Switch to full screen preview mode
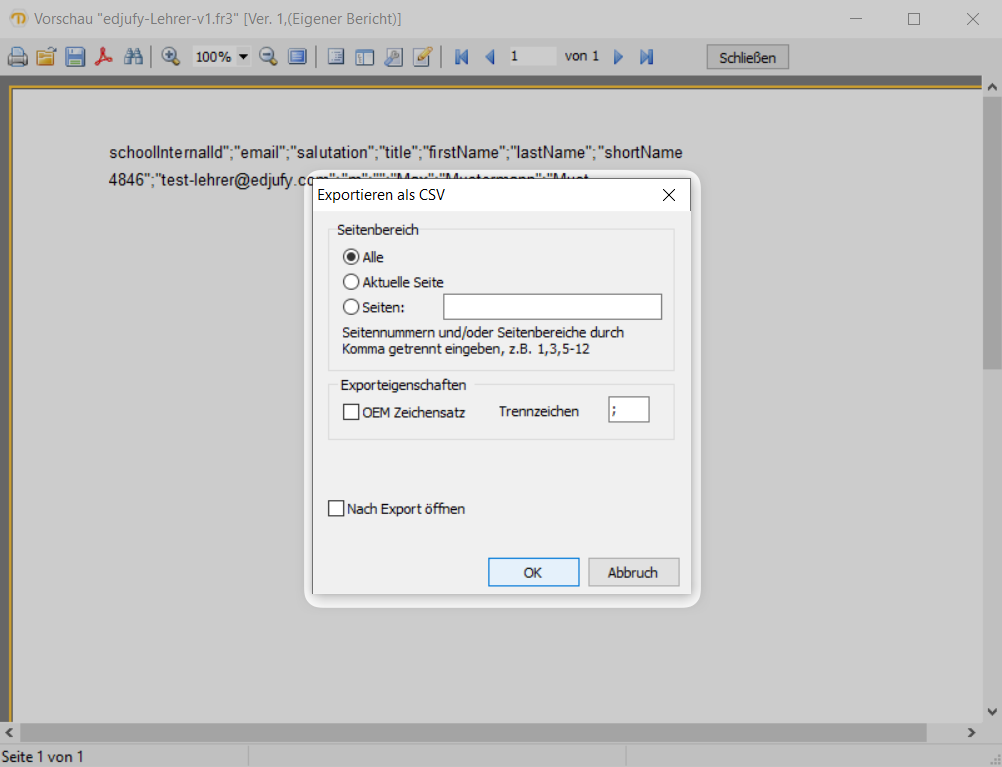Viewport: 1002px width, 767px height. pyautogui.click(x=297, y=56)
